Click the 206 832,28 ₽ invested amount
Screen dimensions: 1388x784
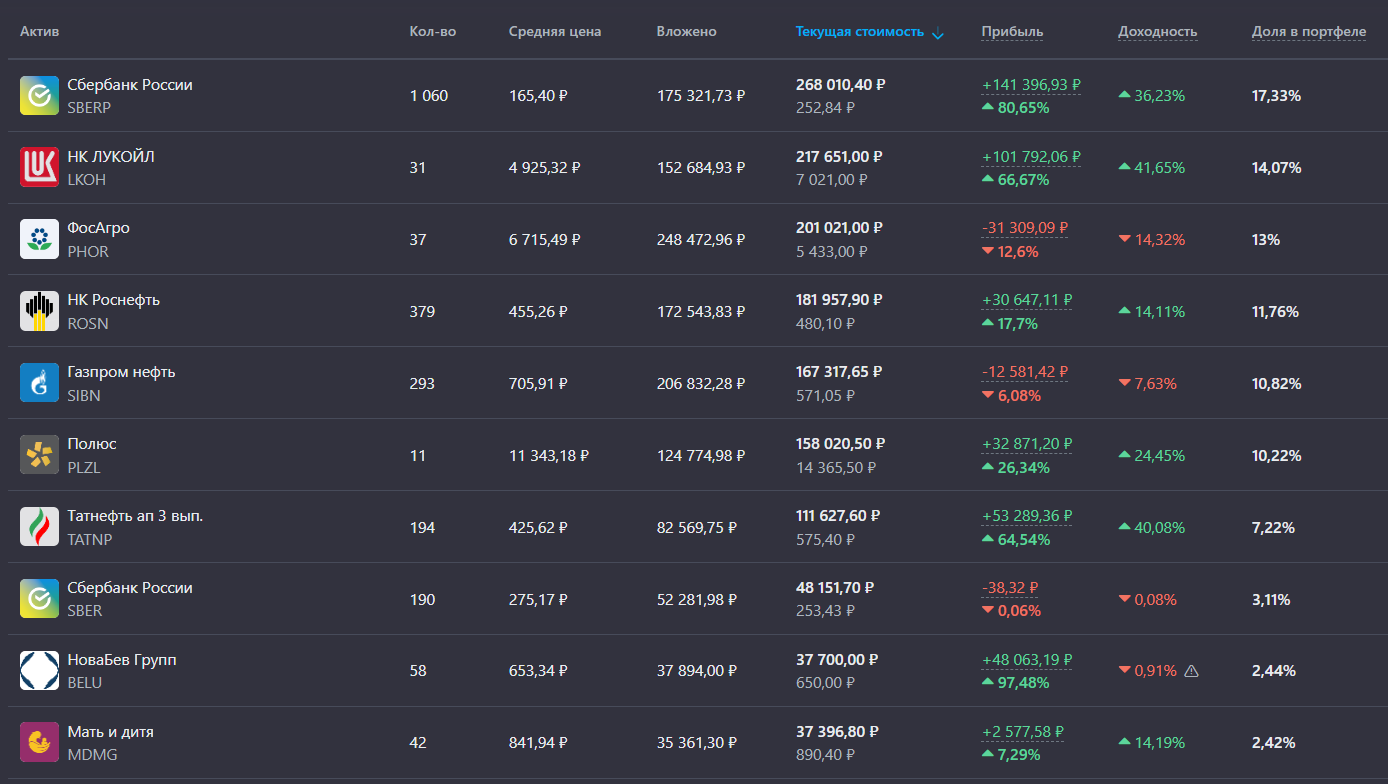701,384
